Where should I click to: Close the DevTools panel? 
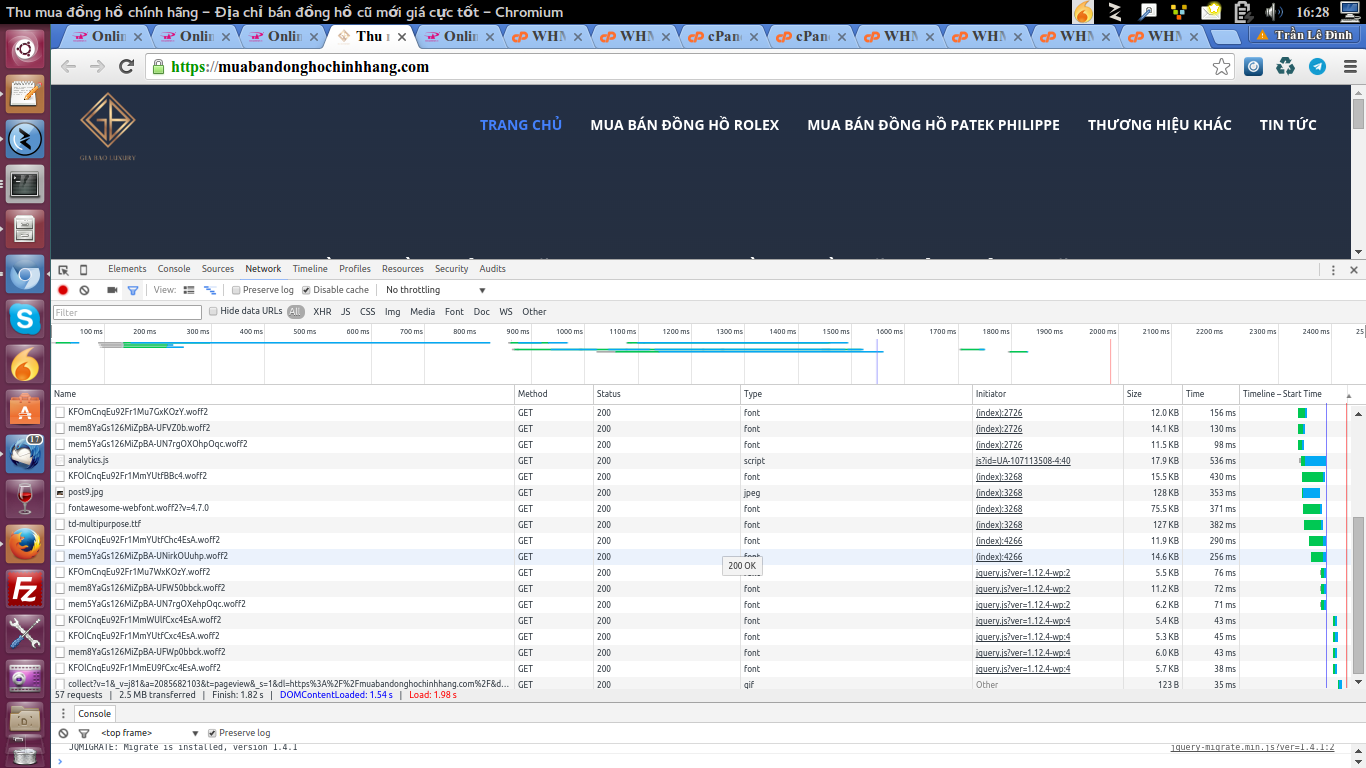[1354, 270]
